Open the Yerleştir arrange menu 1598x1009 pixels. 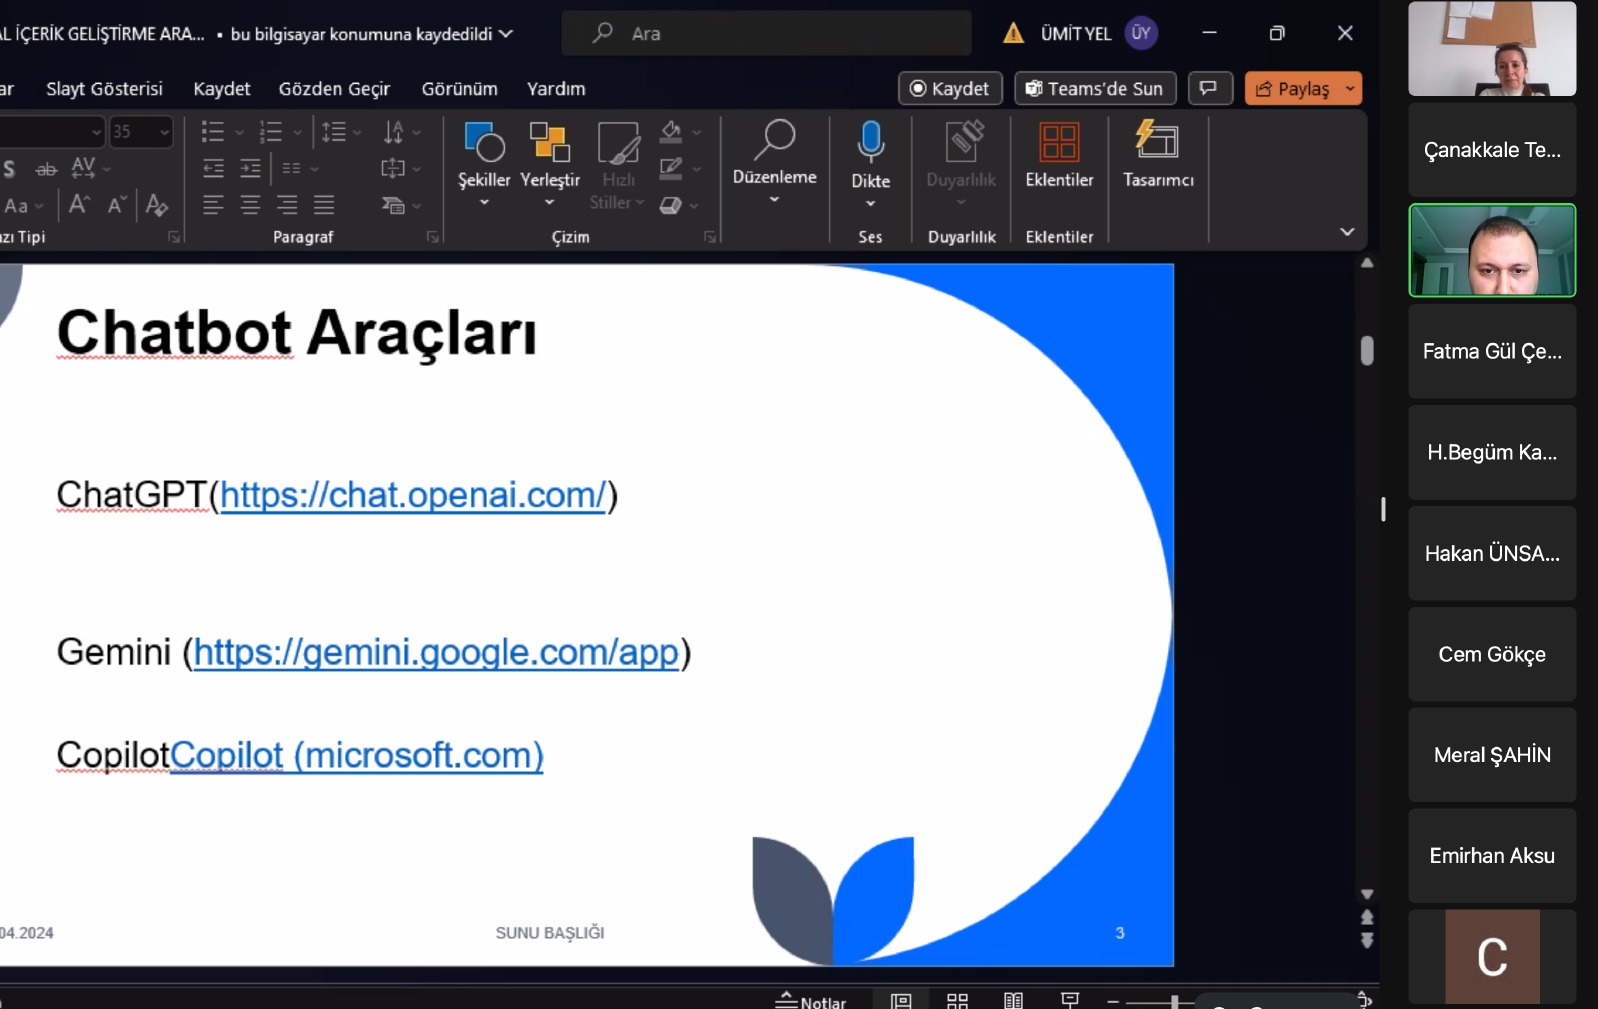coord(549,163)
